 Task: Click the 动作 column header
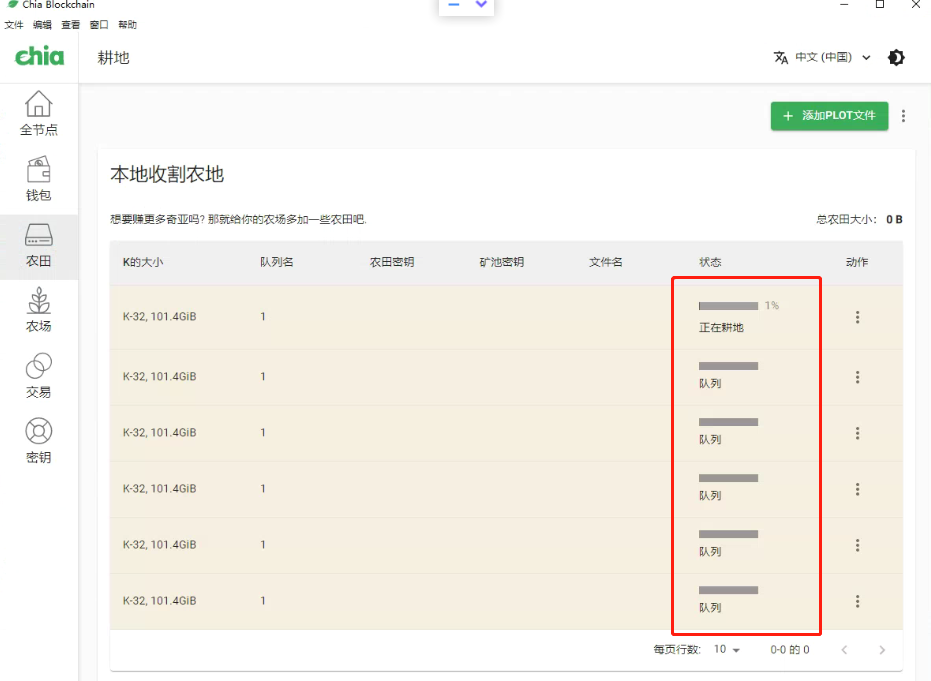point(857,262)
